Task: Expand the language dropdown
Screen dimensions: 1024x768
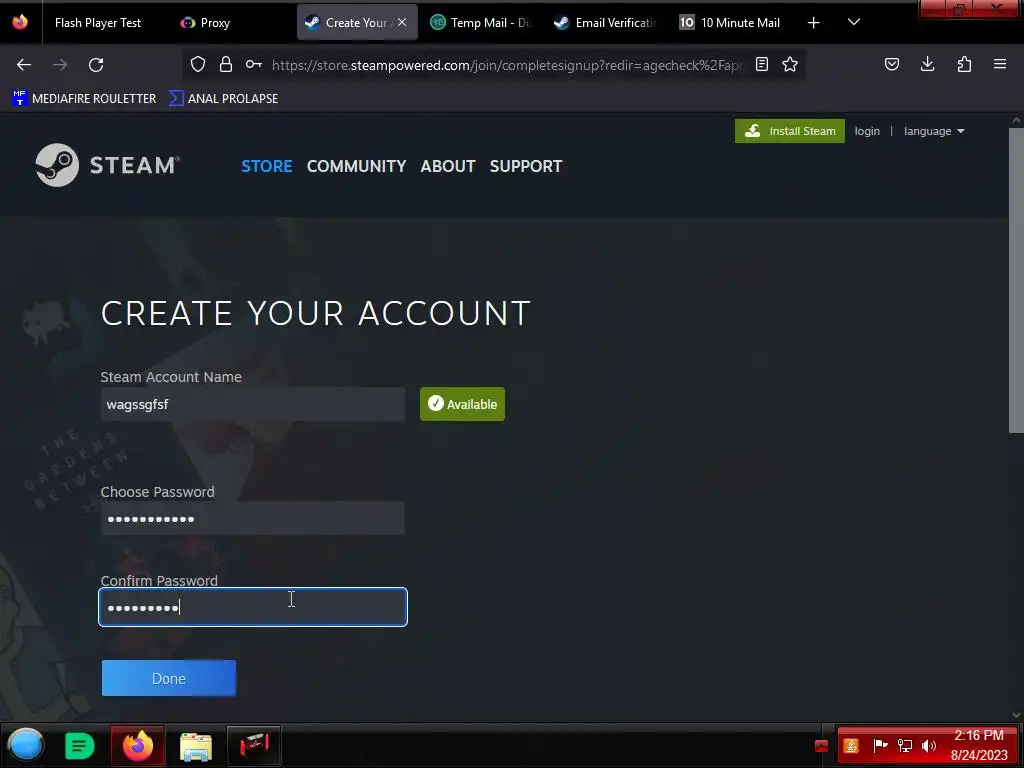Action: (934, 131)
